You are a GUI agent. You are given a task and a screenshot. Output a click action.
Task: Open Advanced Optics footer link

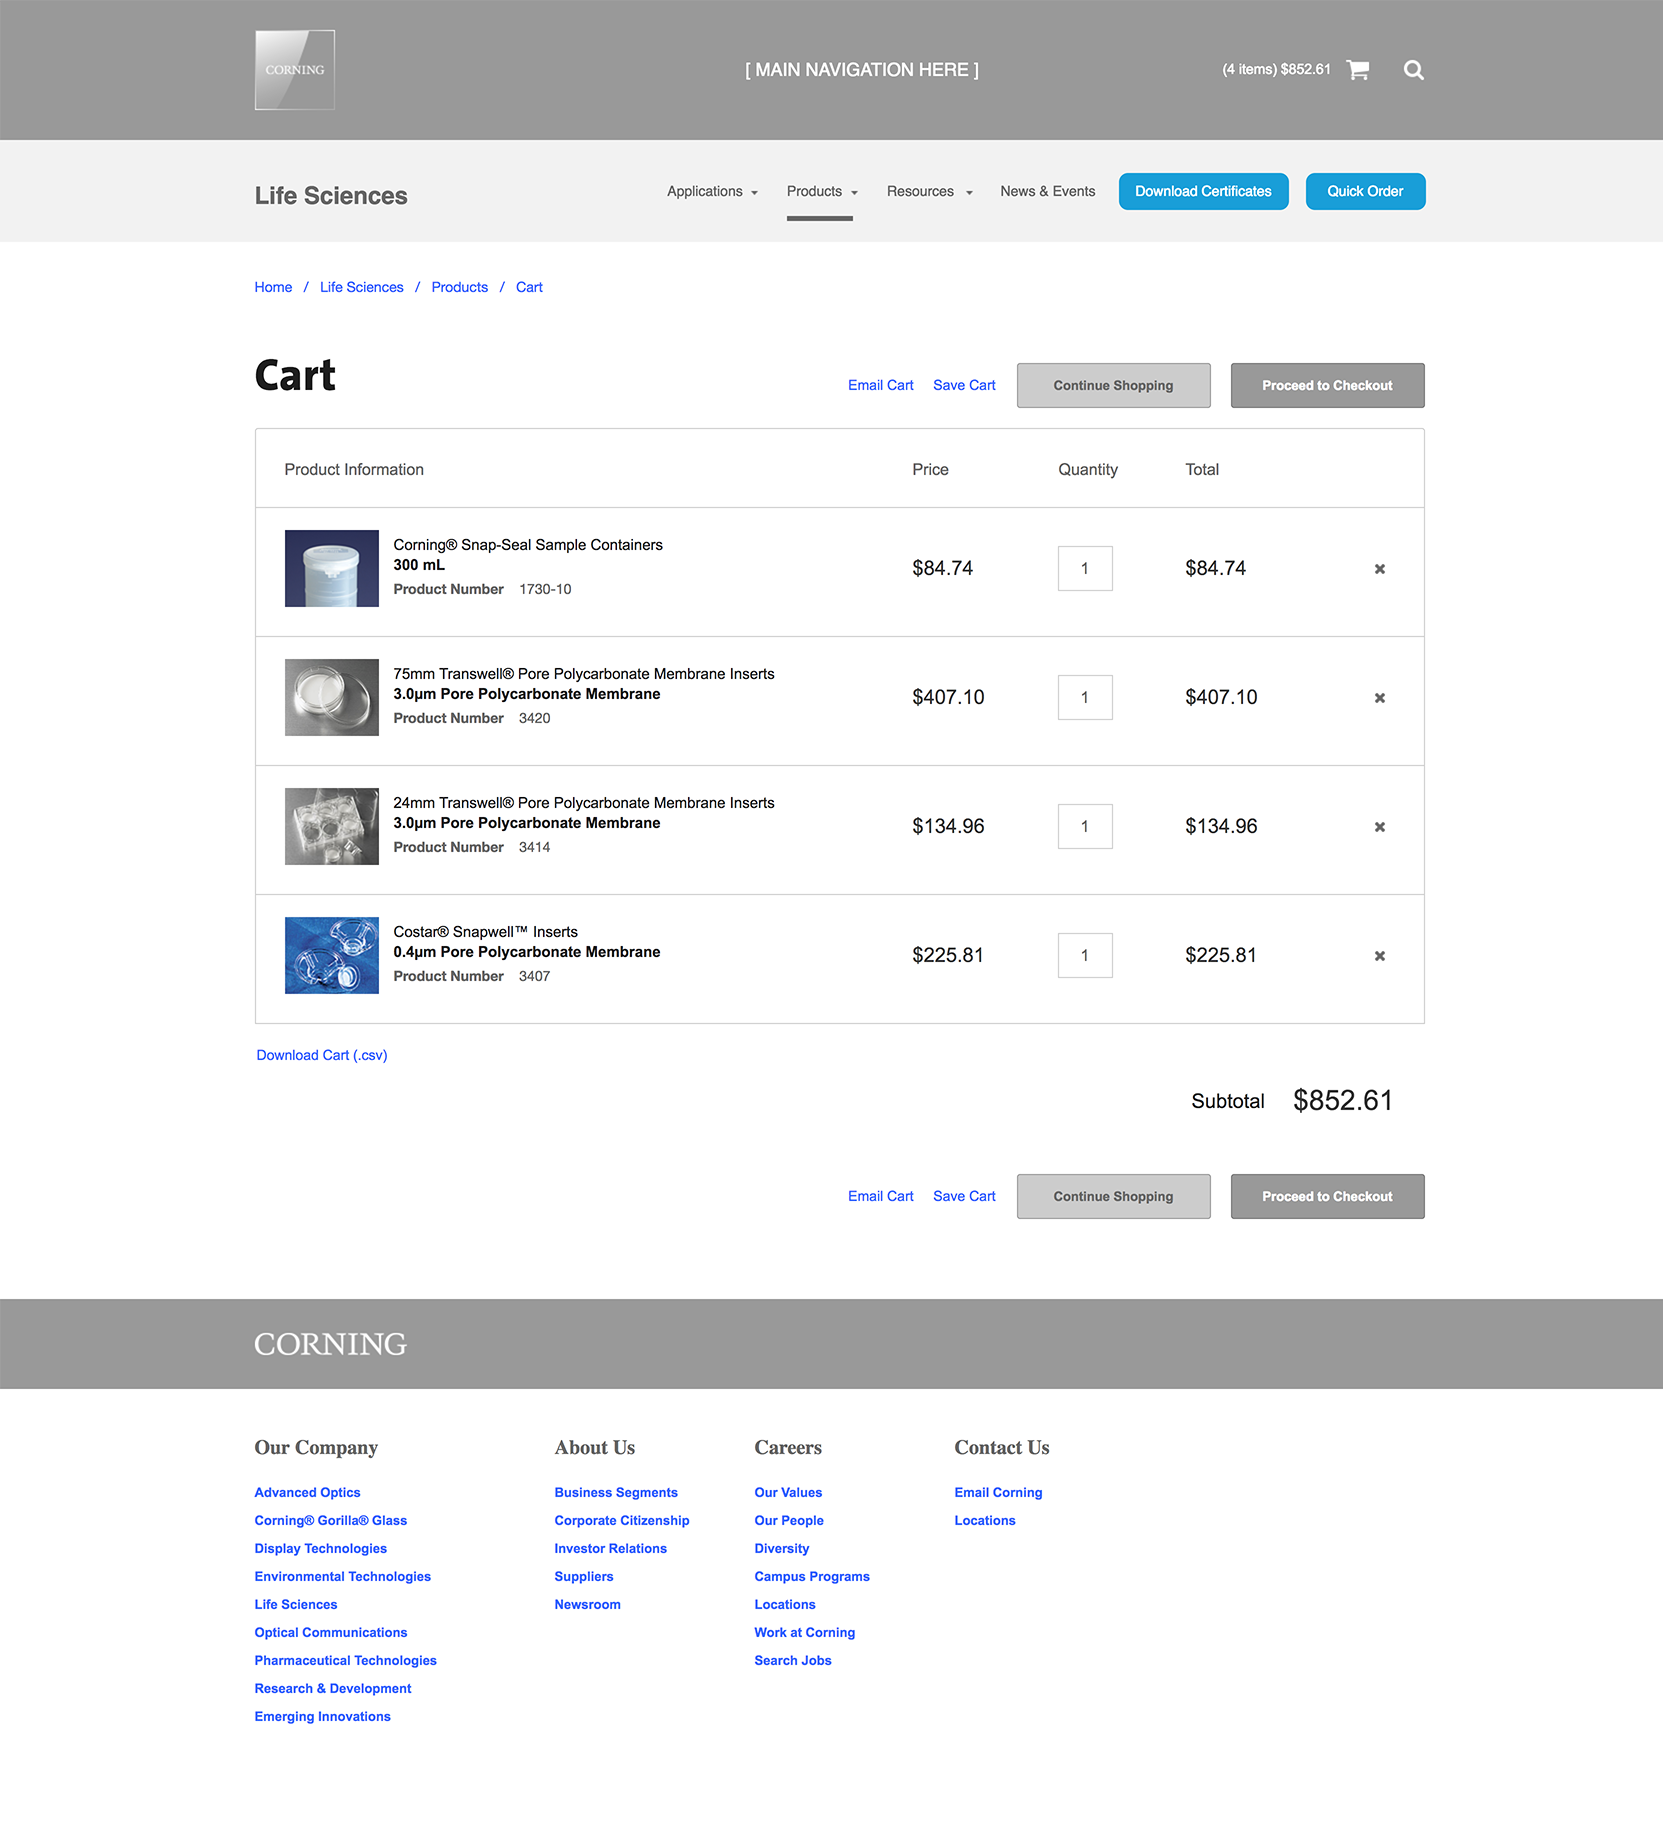(x=307, y=1492)
